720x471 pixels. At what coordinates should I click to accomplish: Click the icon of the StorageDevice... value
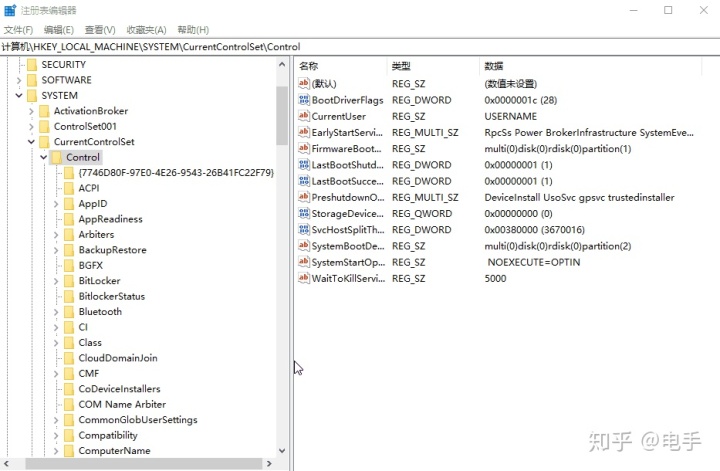tap(304, 213)
